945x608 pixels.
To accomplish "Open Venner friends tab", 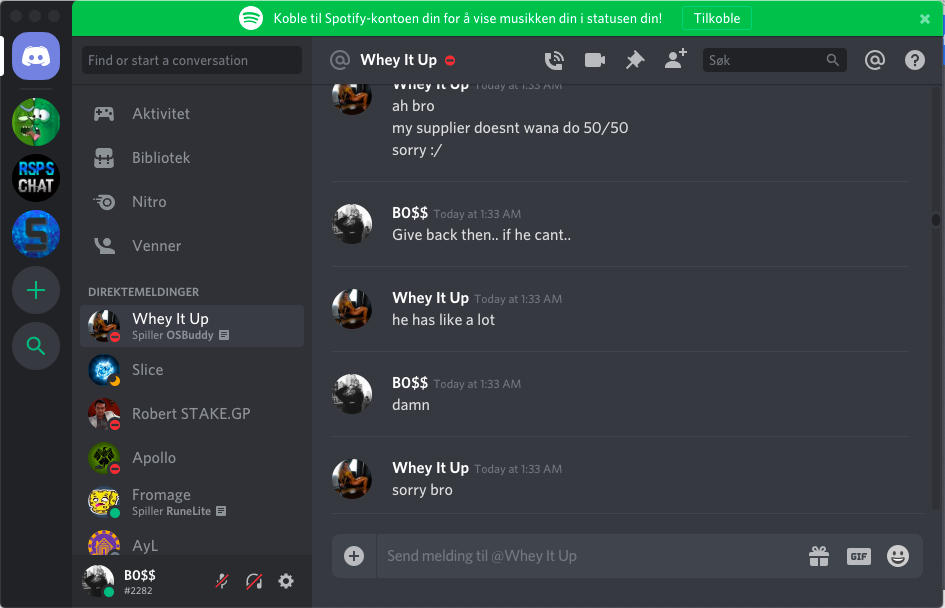I will [x=192, y=246].
